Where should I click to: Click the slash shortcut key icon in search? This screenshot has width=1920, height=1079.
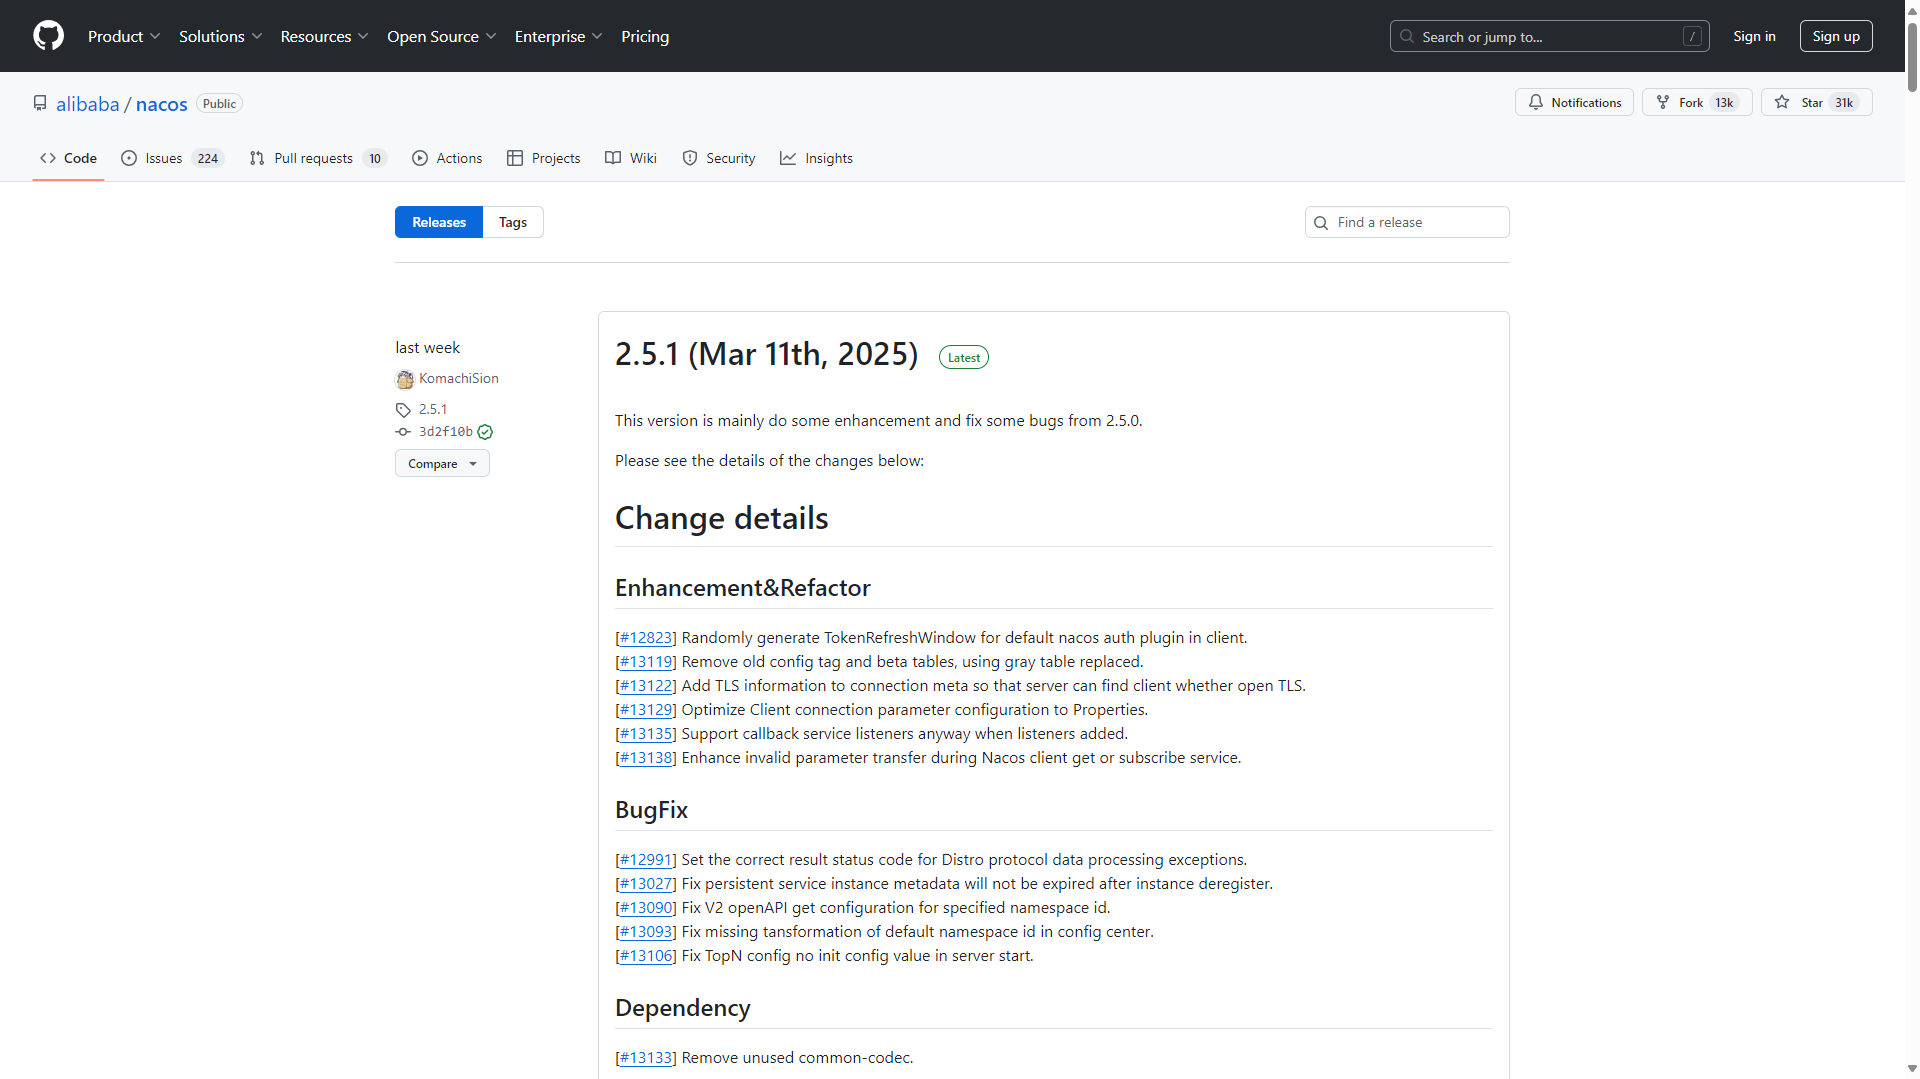click(x=1692, y=36)
